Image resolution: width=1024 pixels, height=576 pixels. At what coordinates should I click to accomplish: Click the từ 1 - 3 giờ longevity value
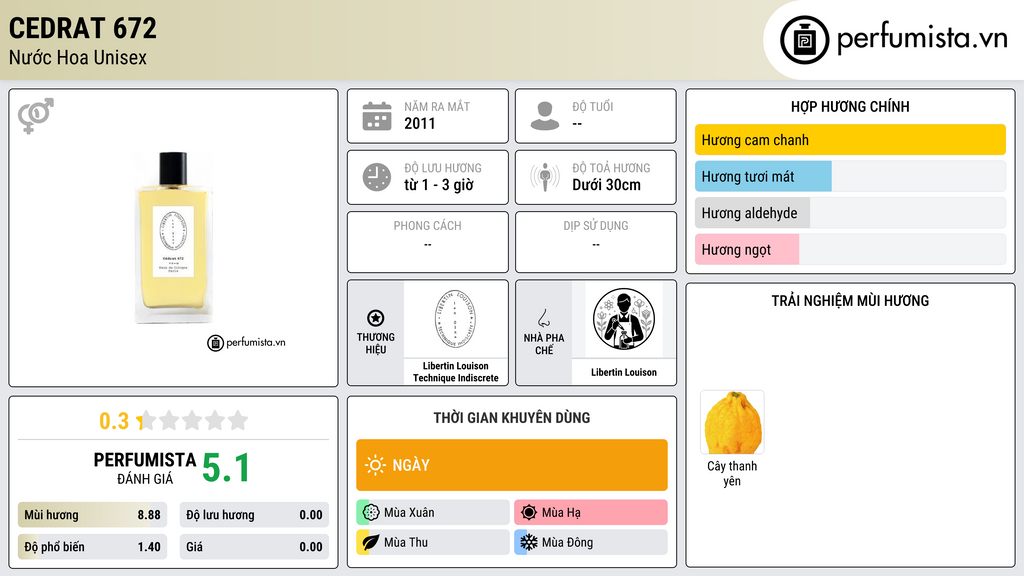pyautogui.click(x=438, y=185)
